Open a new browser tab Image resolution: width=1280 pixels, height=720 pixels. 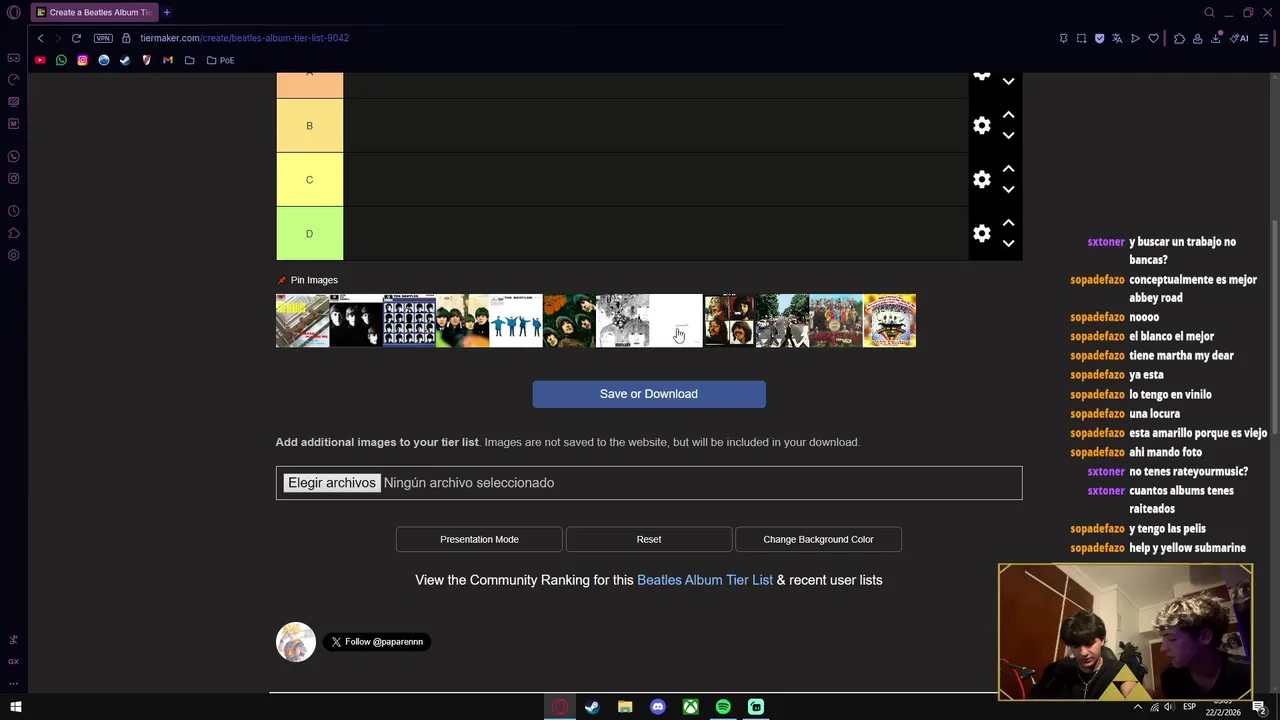tap(167, 12)
